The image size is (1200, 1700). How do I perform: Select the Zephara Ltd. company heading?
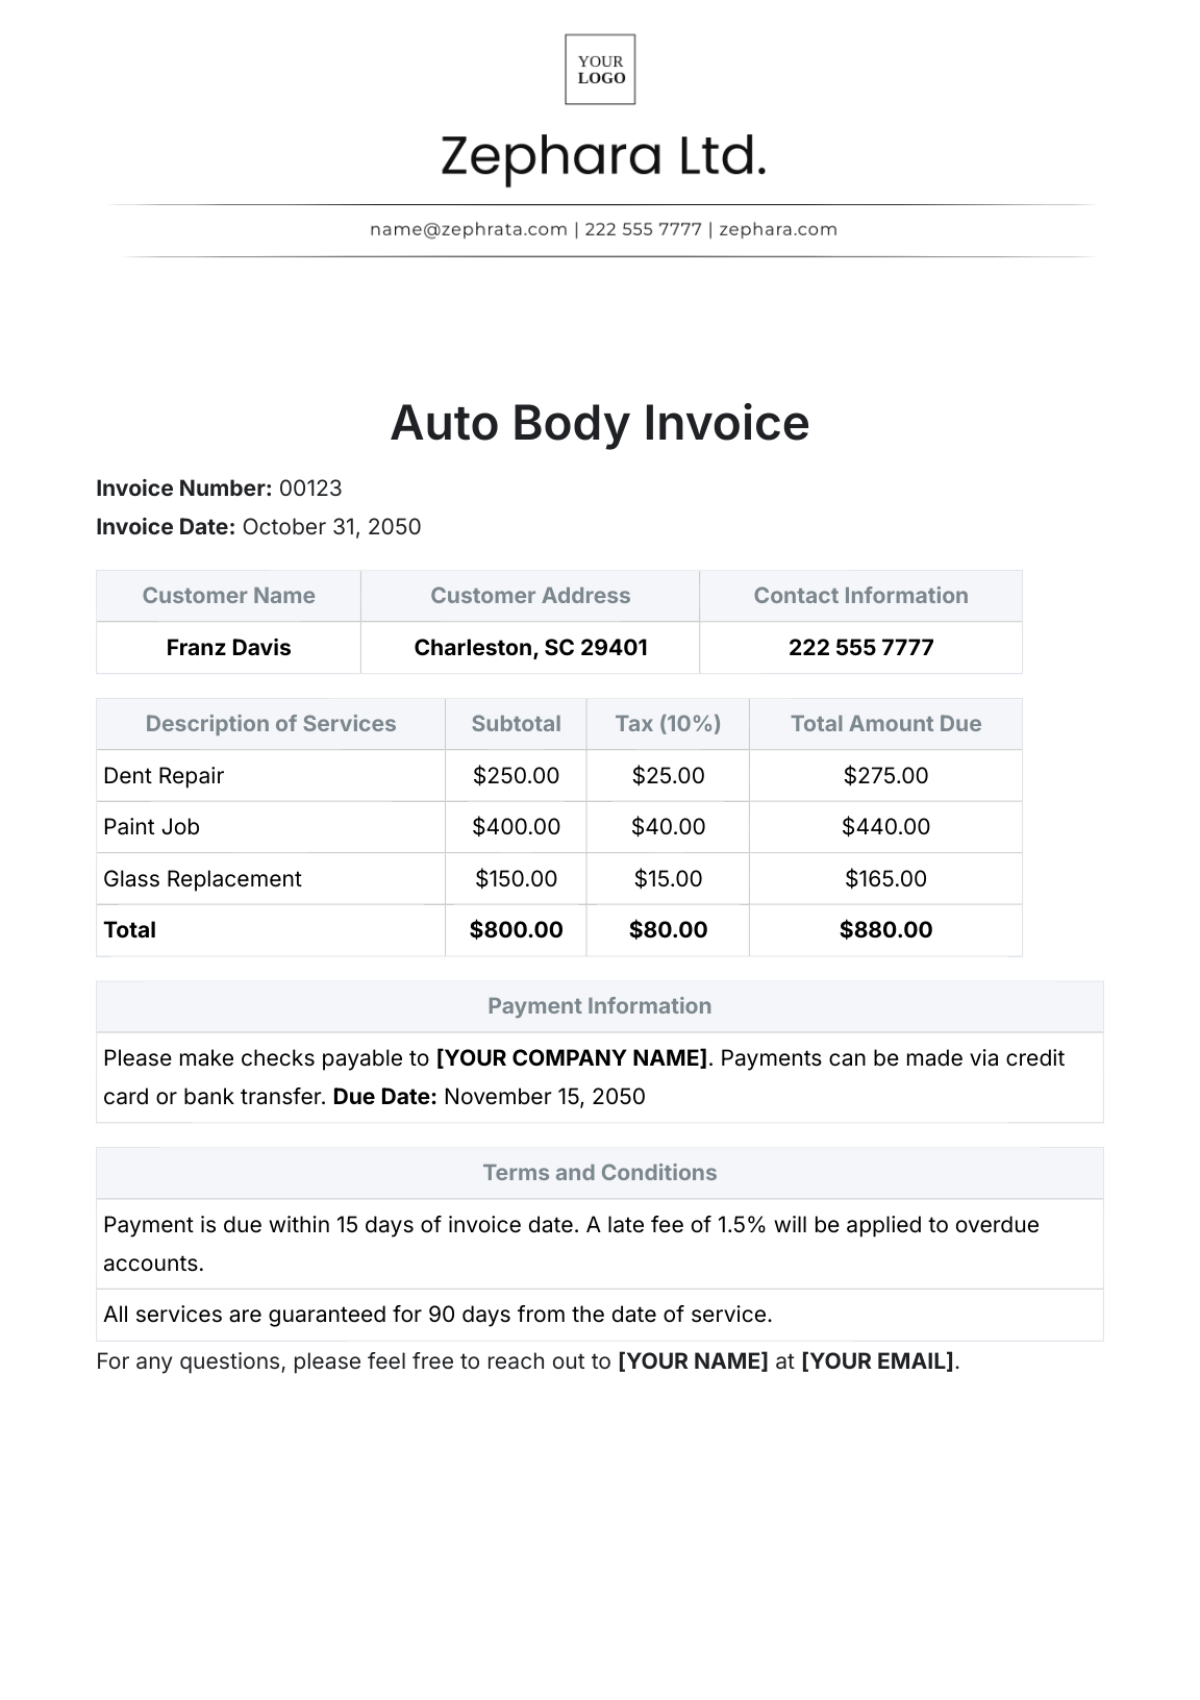(604, 157)
